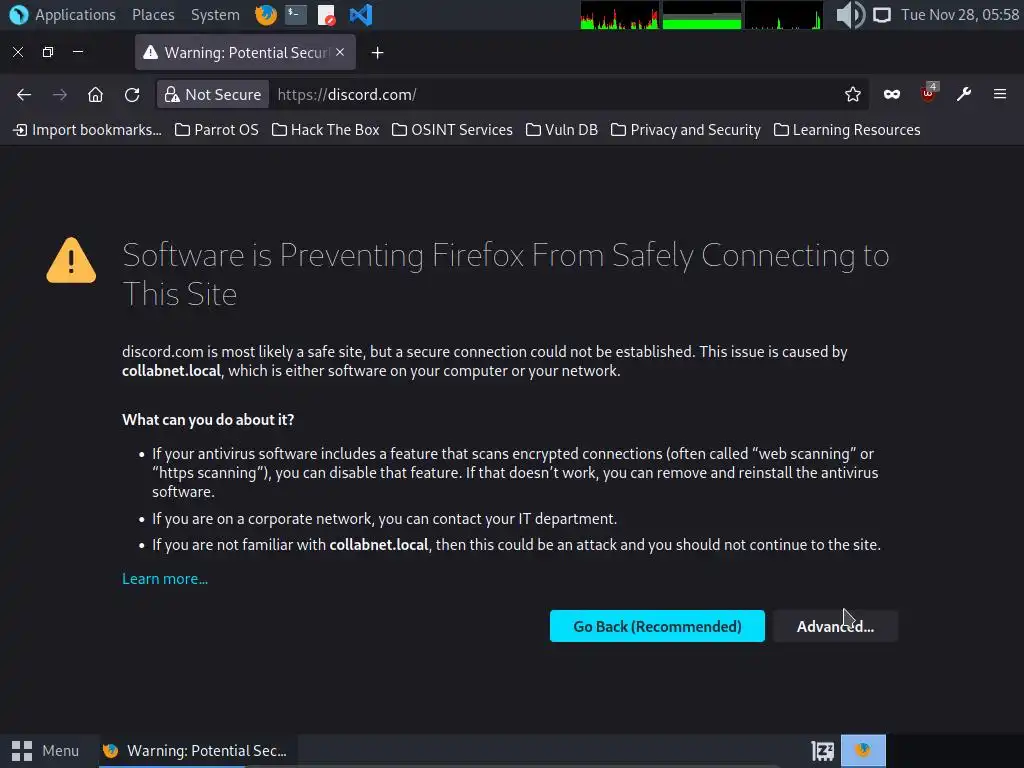The width and height of the screenshot is (1024, 768).
Task: Click Go Back (Recommended) button
Action: [657, 626]
